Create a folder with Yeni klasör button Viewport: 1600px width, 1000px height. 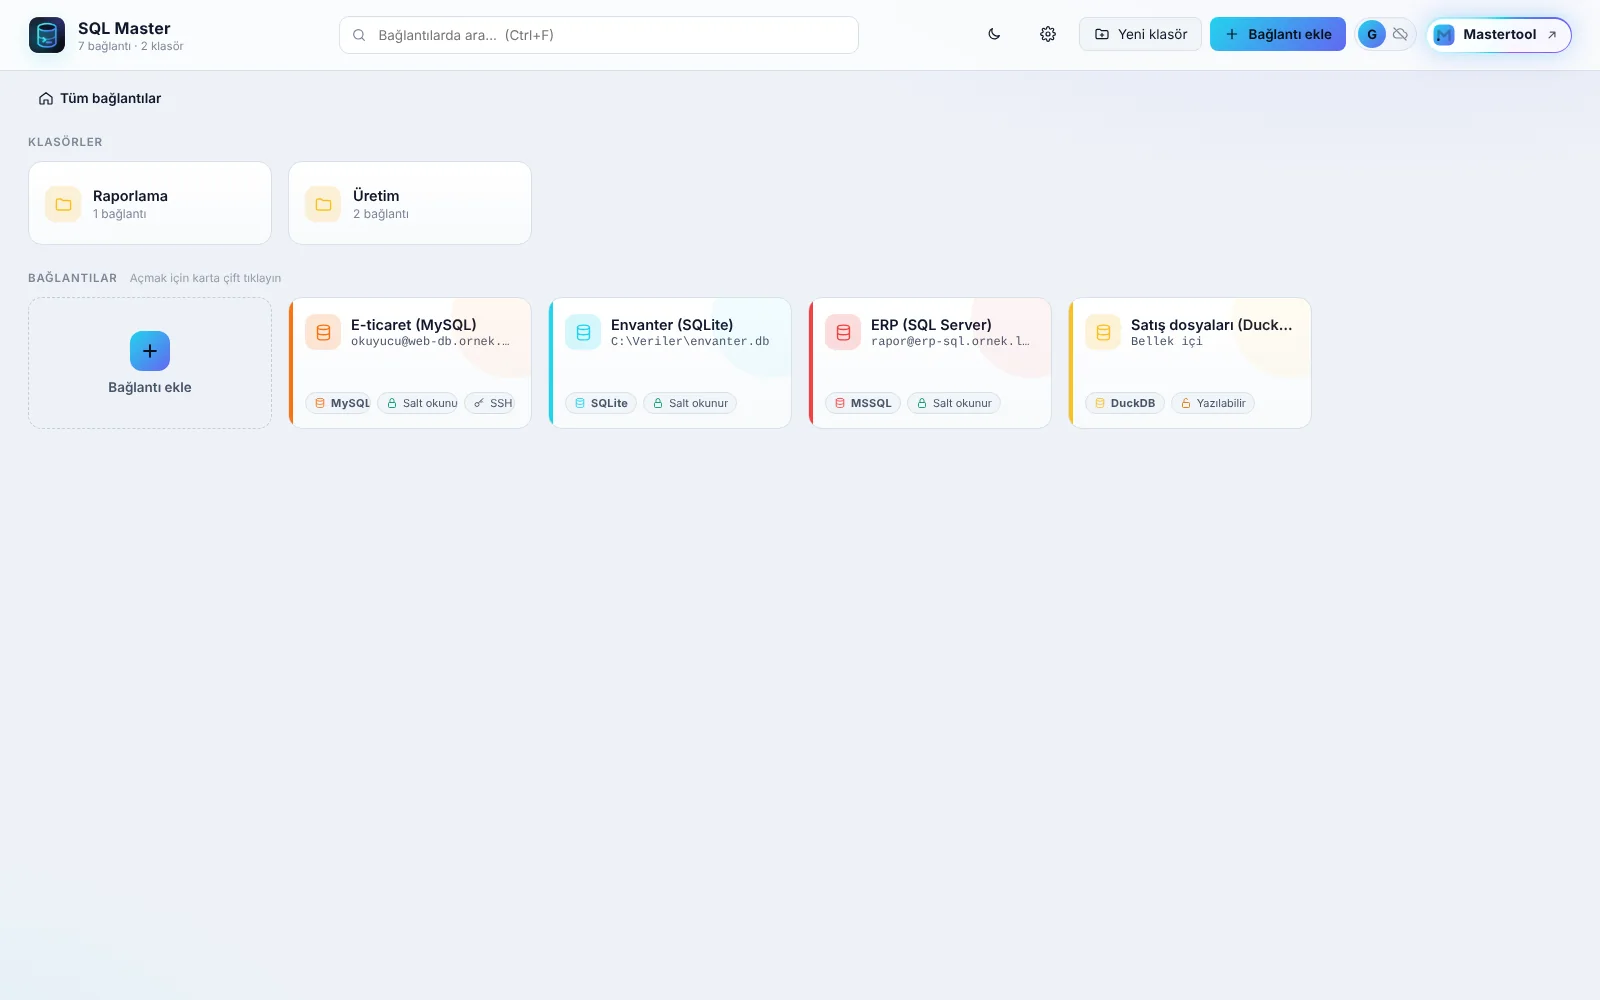[x=1140, y=34]
